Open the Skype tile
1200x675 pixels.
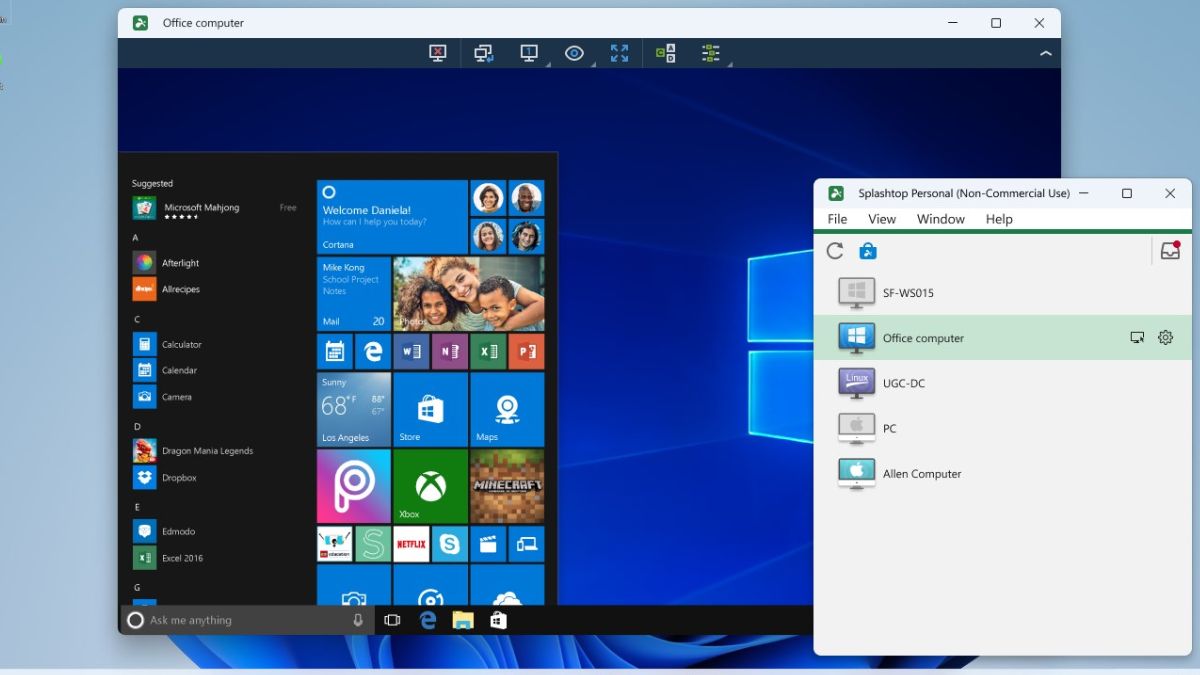(x=449, y=544)
